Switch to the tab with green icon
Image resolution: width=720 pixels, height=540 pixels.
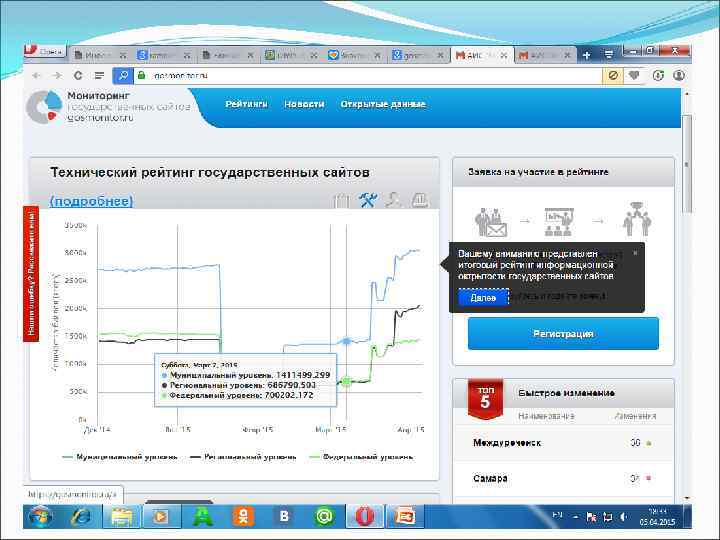pyautogui.click(x=291, y=55)
